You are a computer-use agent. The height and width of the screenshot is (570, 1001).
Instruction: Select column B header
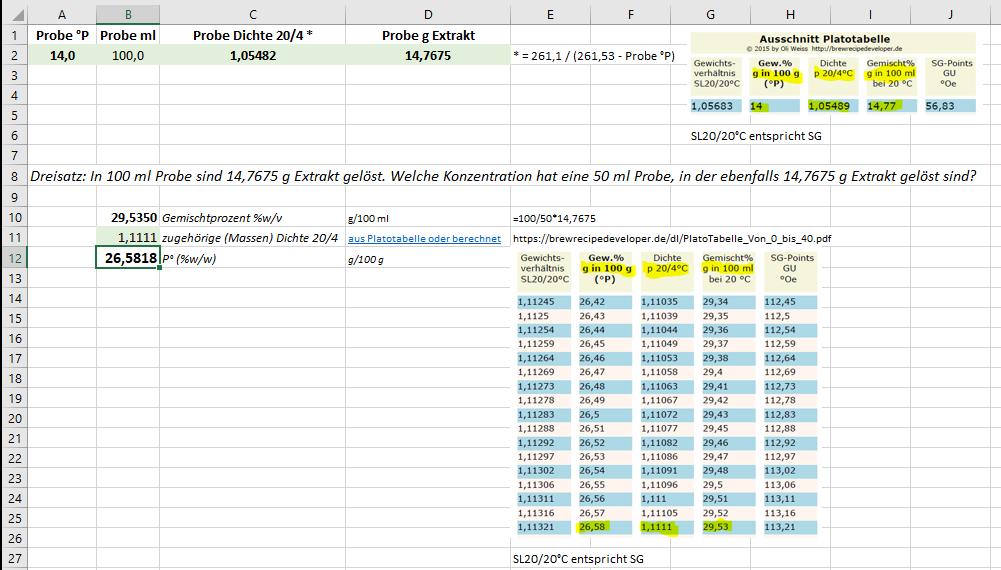click(x=128, y=14)
